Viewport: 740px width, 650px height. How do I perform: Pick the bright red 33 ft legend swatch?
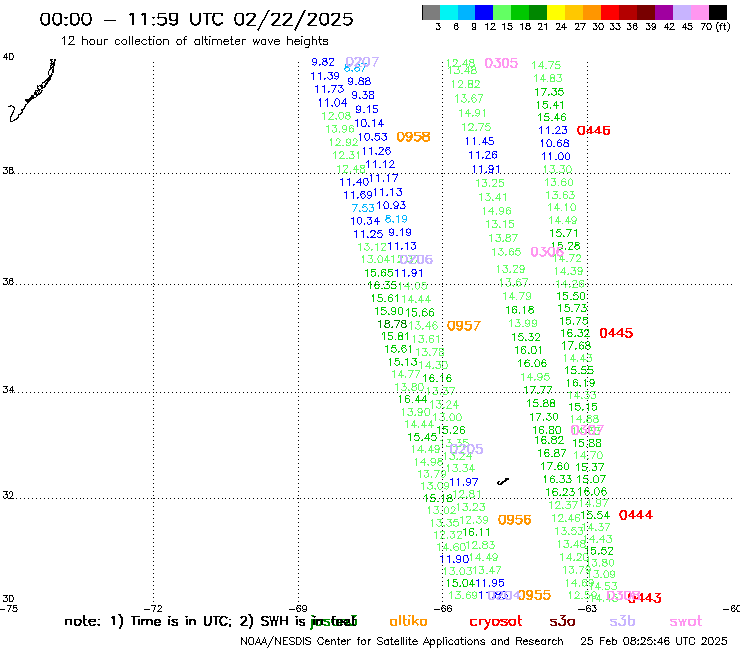[609, 12]
